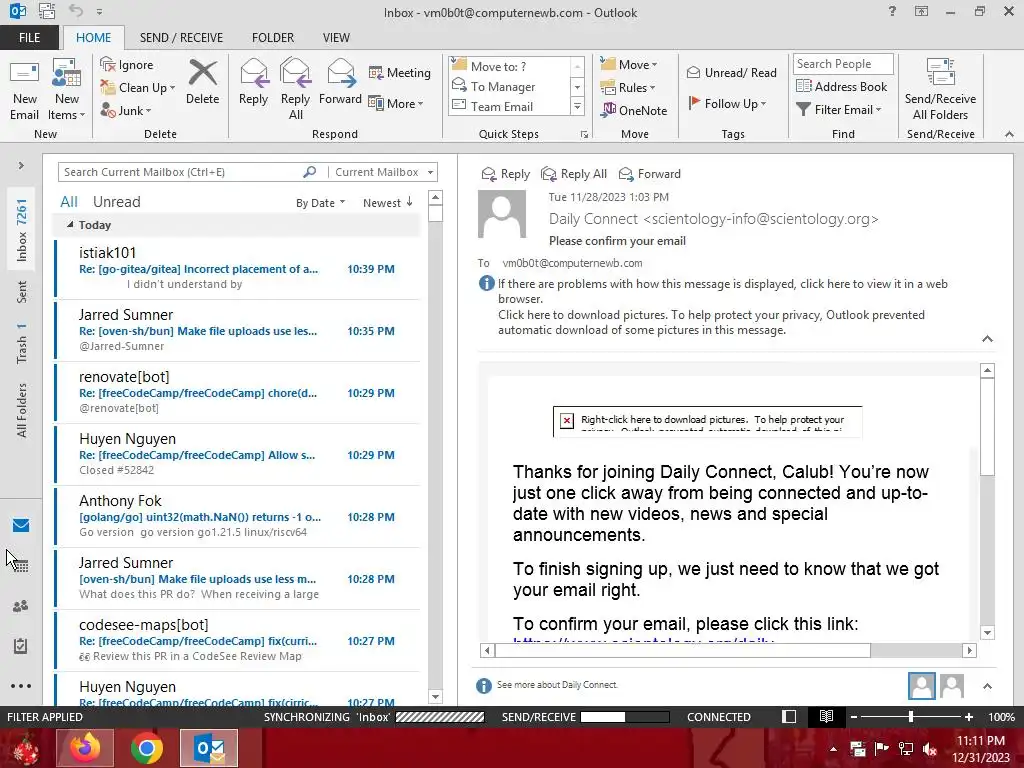The width and height of the screenshot is (1024, 768).
Task: Click Search Current Mailbox field
Action: pyautogui.click(x=180, y=172)
